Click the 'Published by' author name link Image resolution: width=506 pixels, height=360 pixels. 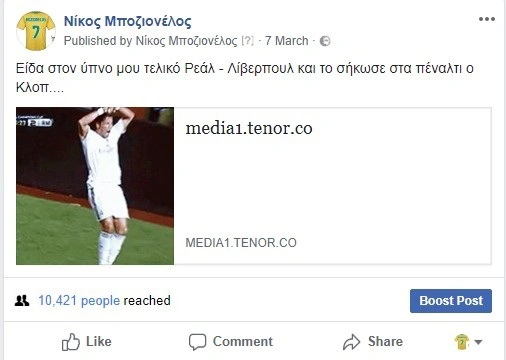[x=186, y=41]
